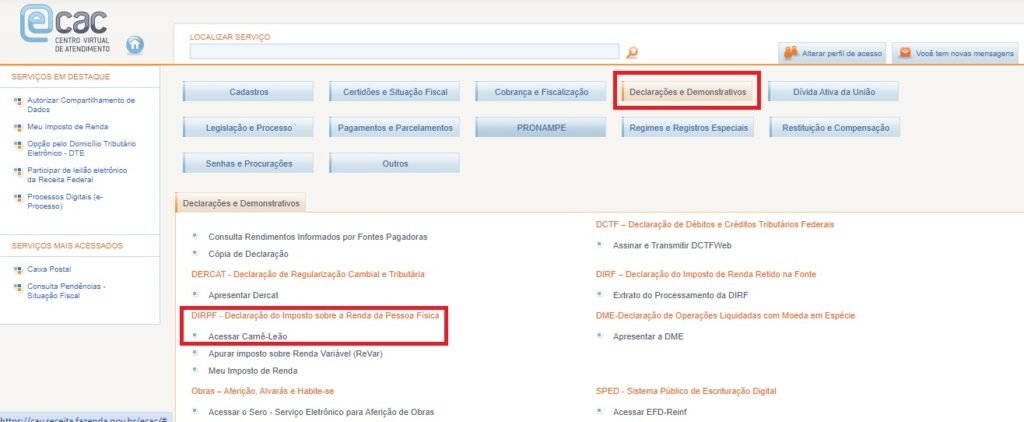This screenshot has width=1024, height=422.
Task: Click icon beside Participar de leilão eletrônico
Action: pyautogui.click(x=18, y=171)
